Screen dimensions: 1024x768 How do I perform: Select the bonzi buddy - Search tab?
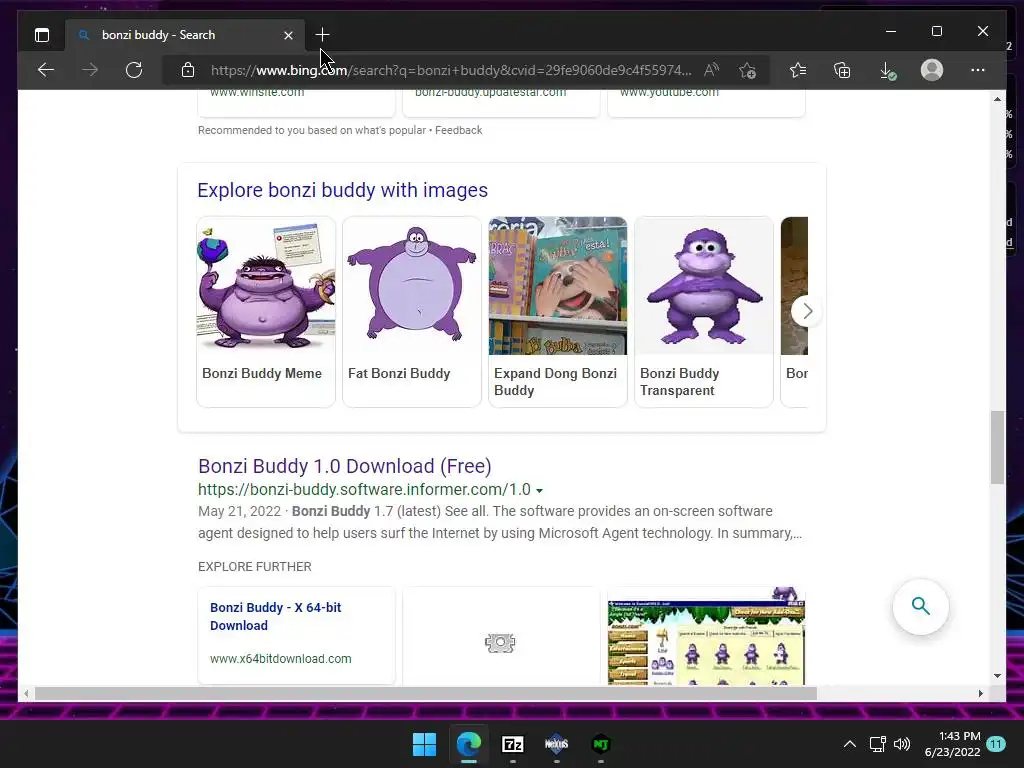click(184, 35)
